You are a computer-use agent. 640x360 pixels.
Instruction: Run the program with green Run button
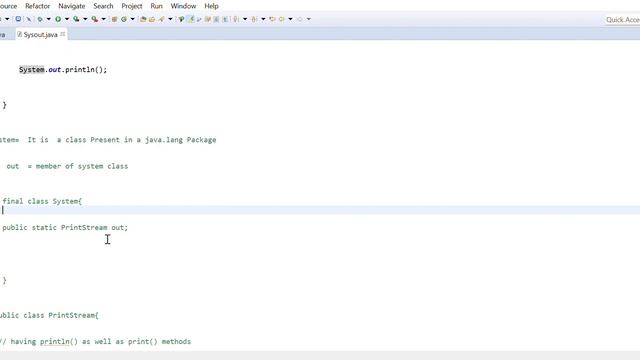pyautogui.click(x=58, y=19)
